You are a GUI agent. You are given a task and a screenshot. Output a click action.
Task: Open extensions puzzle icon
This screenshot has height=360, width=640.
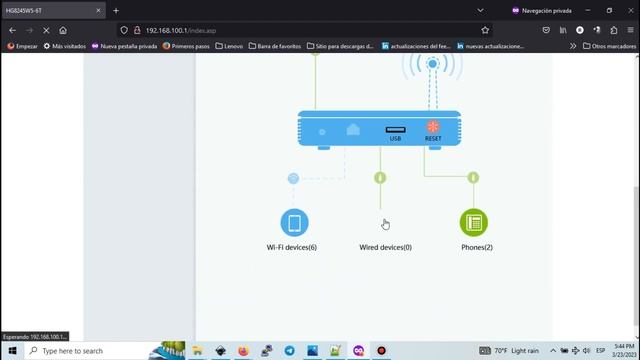(x=614, y=30)
